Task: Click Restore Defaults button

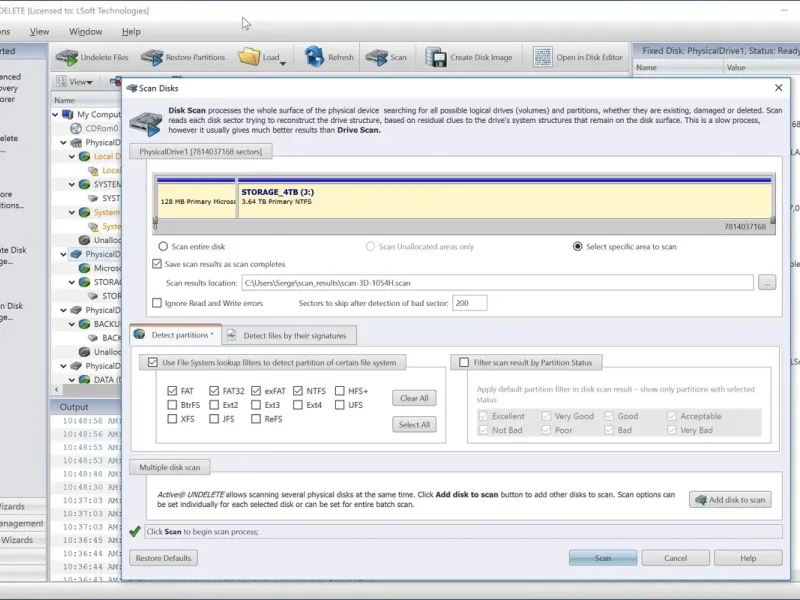Action: [x=163, y=558]
